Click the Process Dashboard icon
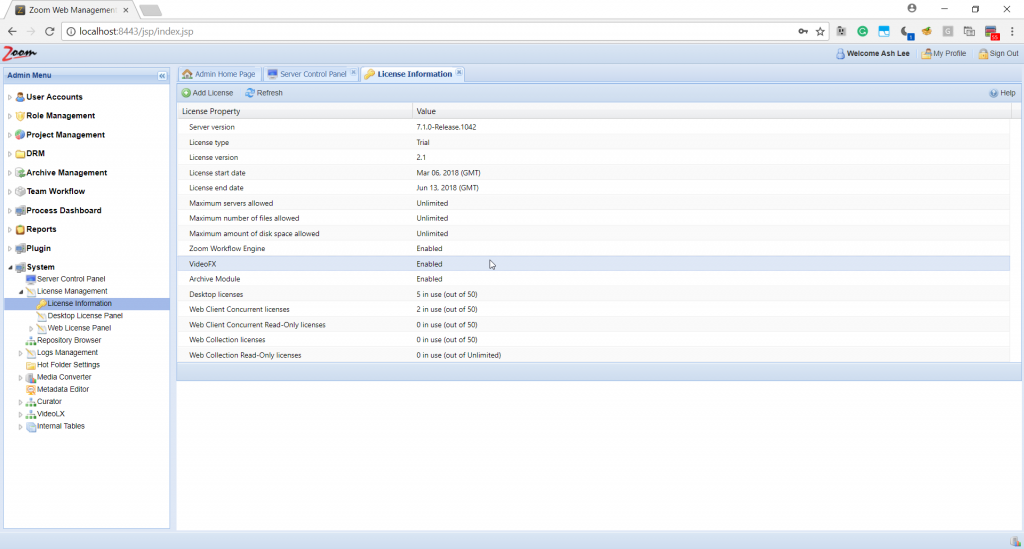The height and width of the screenshot is (549, 1024). 20,210
